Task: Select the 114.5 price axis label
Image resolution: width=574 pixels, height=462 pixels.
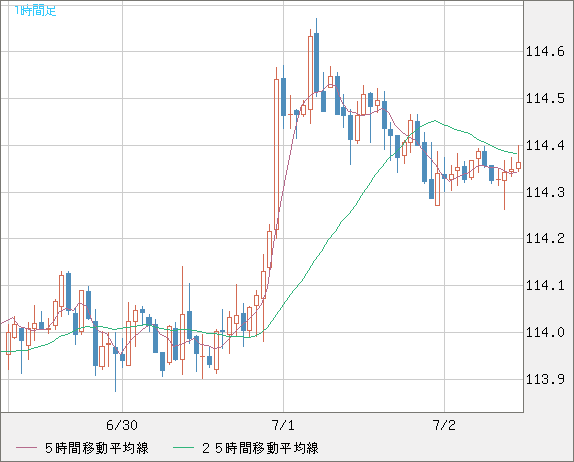Action: click(545, 98)
